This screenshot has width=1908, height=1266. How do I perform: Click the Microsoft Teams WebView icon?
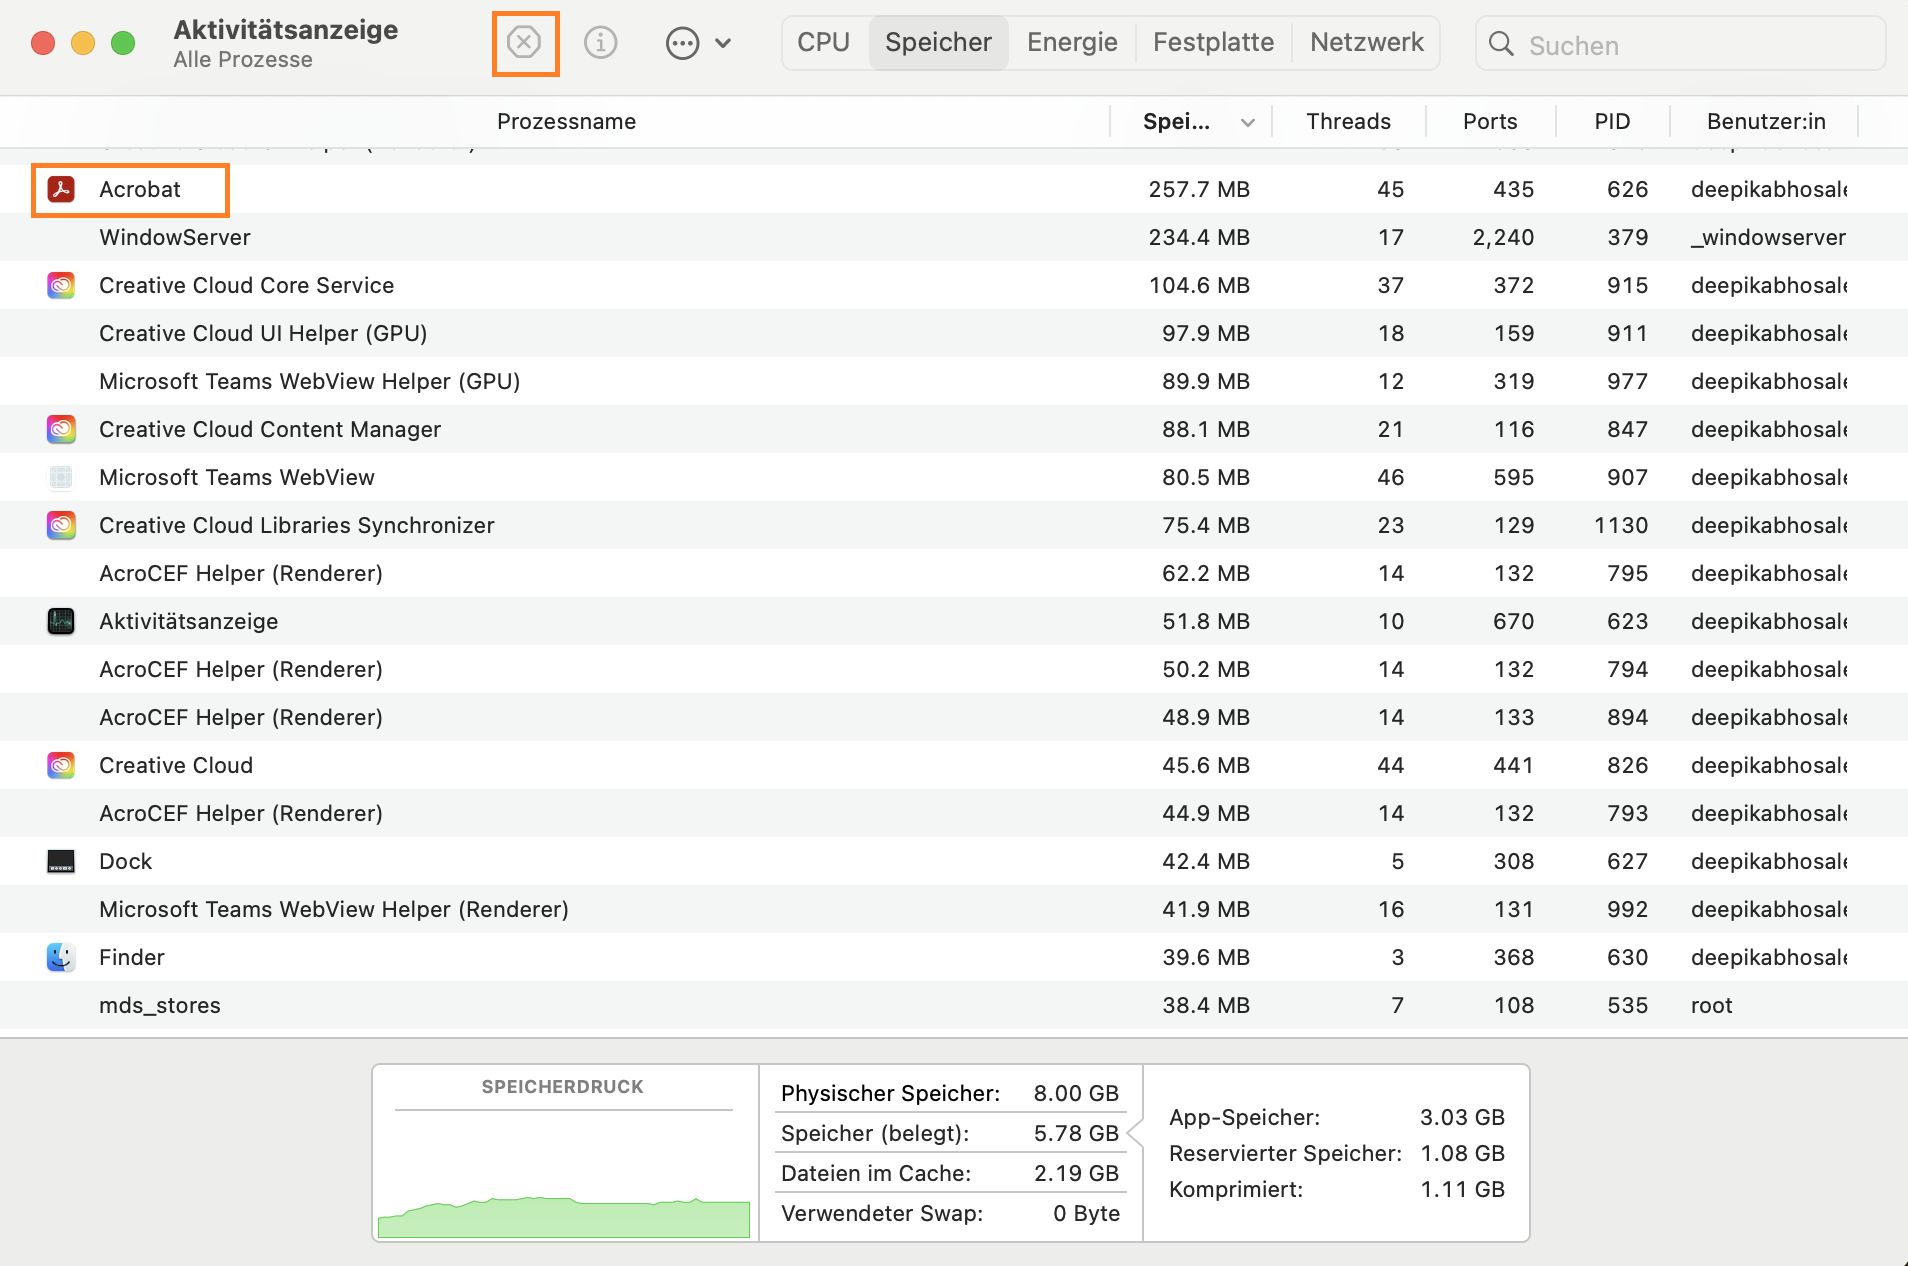coord(61,477)
